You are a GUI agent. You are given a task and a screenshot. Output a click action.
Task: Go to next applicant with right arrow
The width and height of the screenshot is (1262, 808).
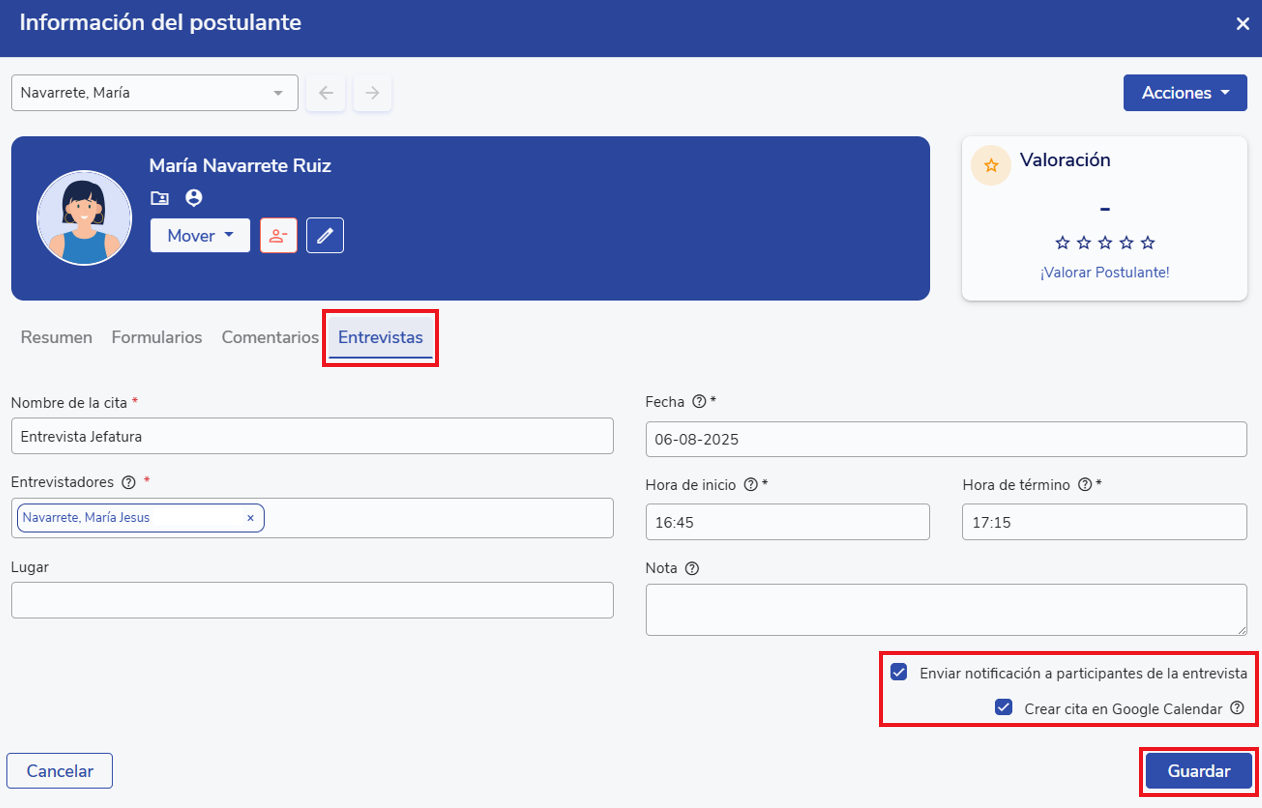click(x=372, y=93)
